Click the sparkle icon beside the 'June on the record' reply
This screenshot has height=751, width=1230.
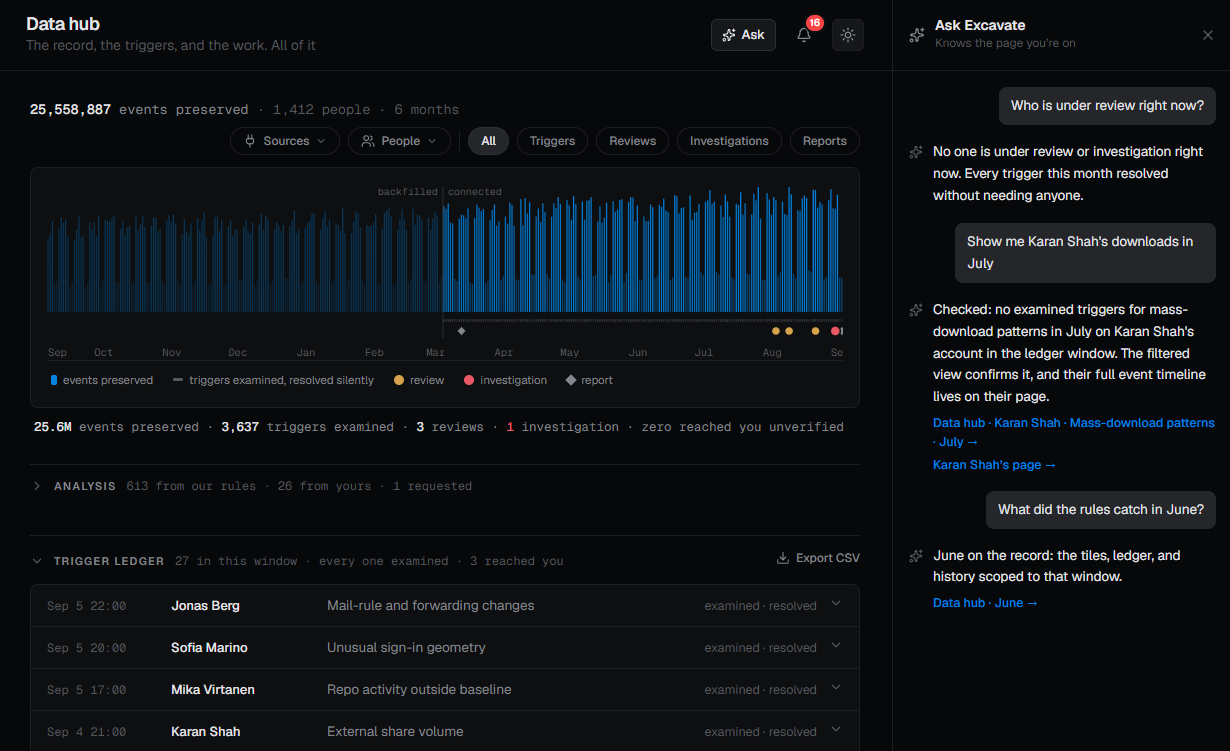(916, 556)
